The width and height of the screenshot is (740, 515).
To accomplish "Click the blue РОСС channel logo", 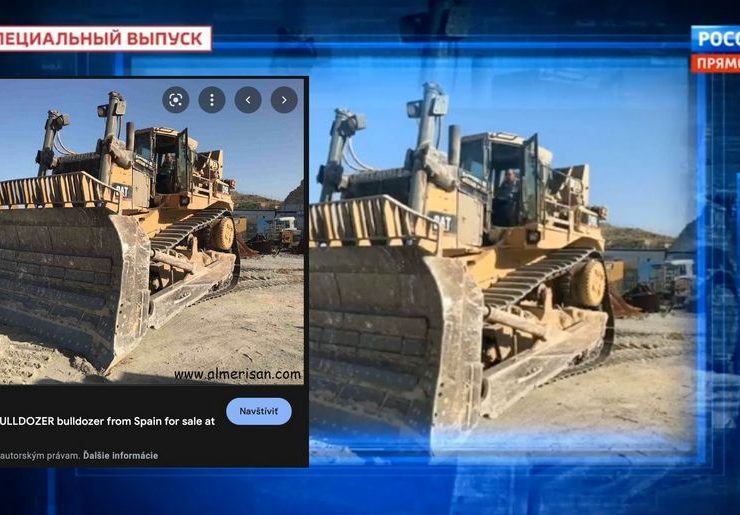I will [716, 39].
